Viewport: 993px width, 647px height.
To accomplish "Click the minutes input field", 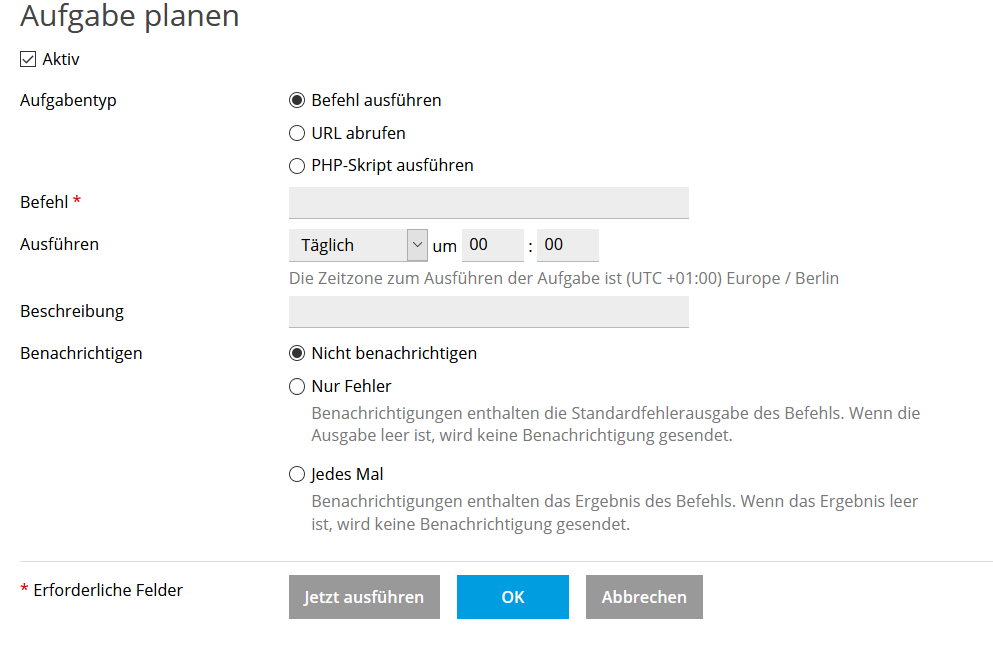I will 567,245.
